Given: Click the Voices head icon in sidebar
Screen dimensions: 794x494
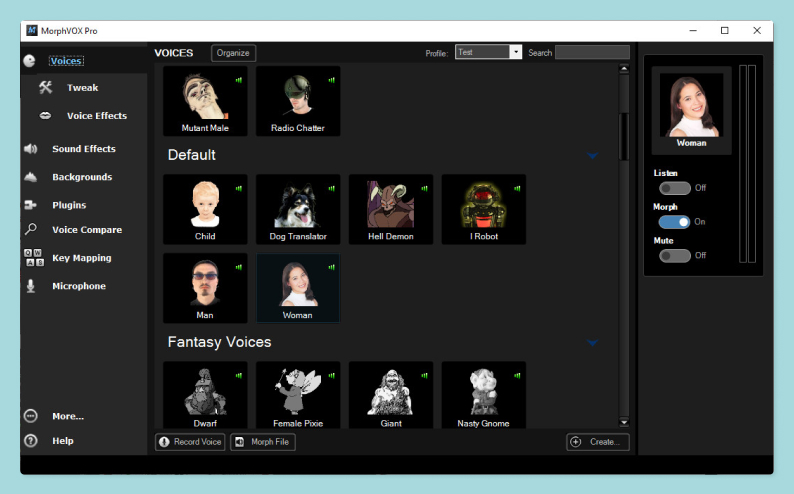Looking at the screenshot, I should 29,61.
